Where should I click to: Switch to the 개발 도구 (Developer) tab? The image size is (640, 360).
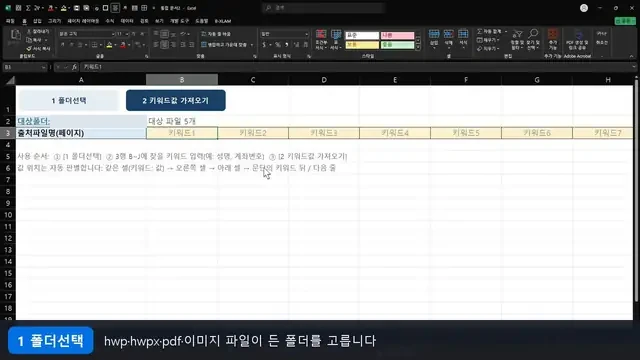(x=180, y=21)
